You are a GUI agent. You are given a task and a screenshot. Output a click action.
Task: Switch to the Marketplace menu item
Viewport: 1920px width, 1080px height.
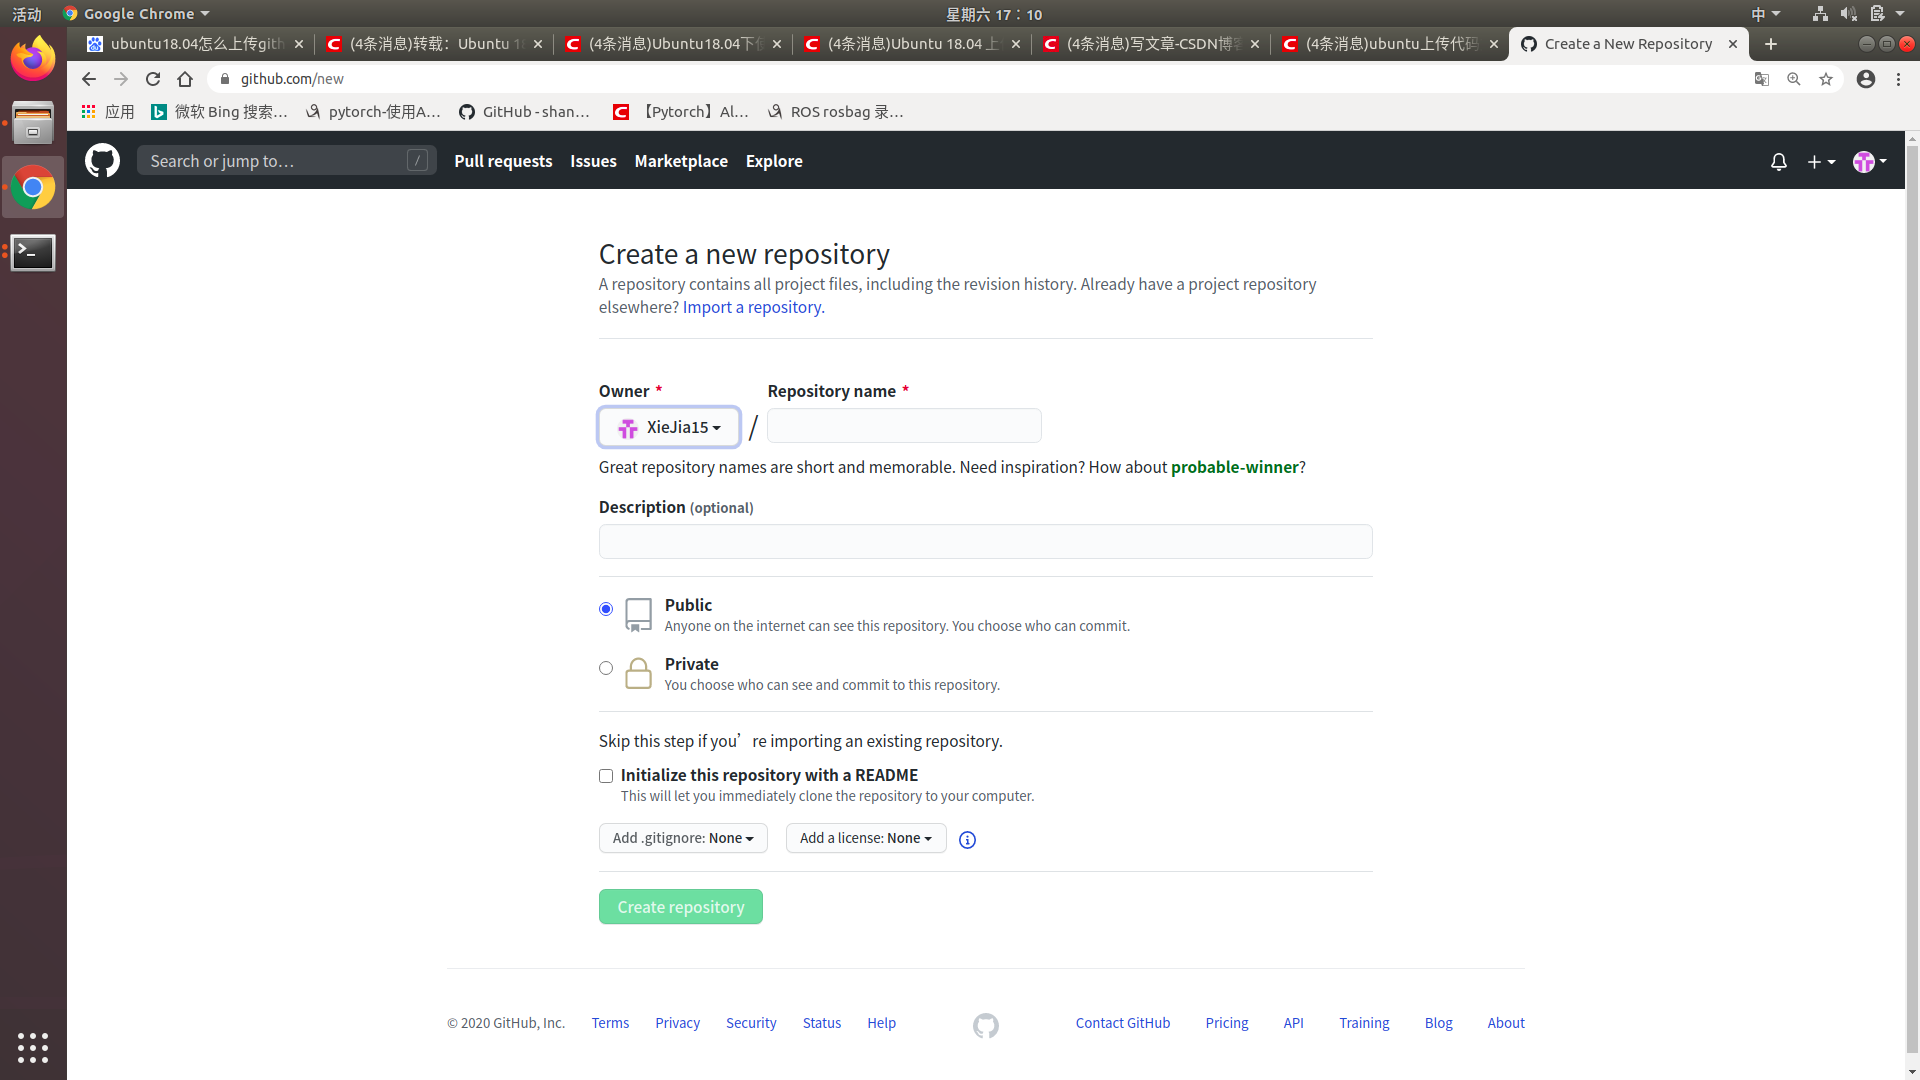tap(681, 161)
